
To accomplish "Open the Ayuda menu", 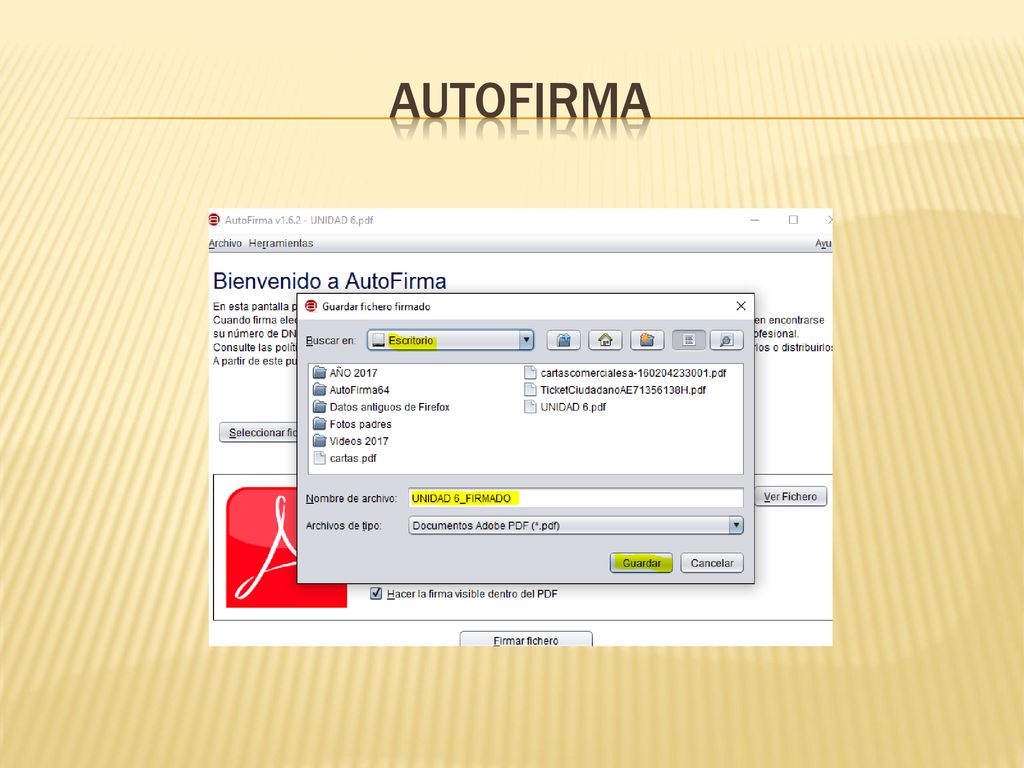I will click(x=823, y=243).
